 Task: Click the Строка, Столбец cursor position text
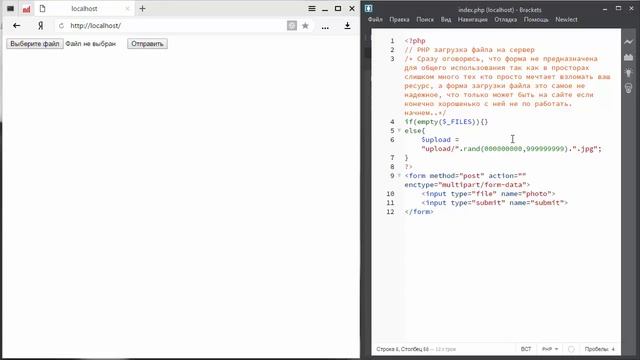402,349
